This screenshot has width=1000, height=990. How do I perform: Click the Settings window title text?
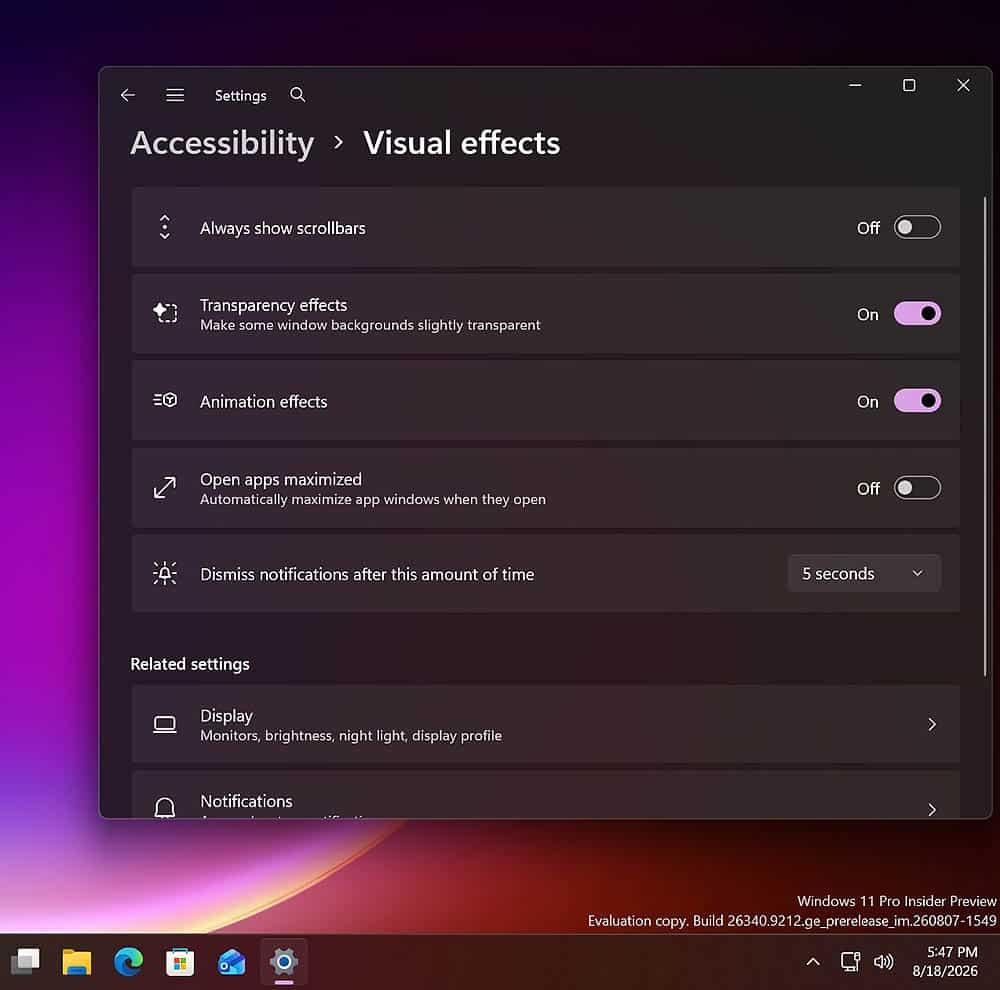(240, 96)
